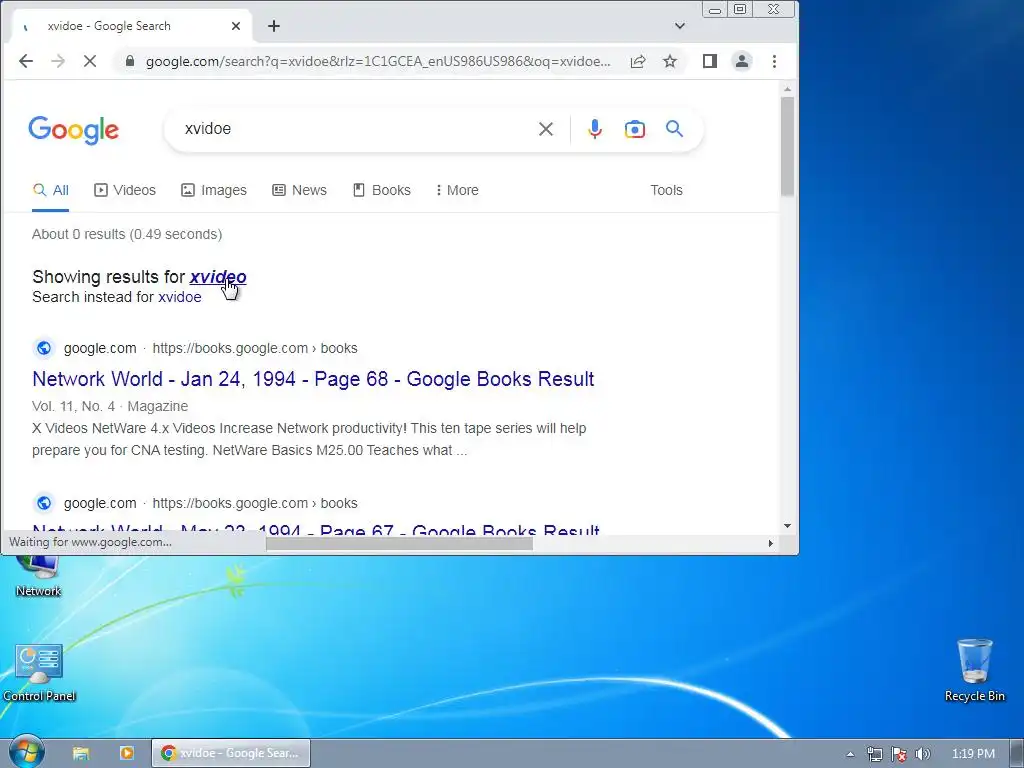Viewport: 1024px width, 768px height.
Task: Open the search Tools button
Action: click(666, 190)
